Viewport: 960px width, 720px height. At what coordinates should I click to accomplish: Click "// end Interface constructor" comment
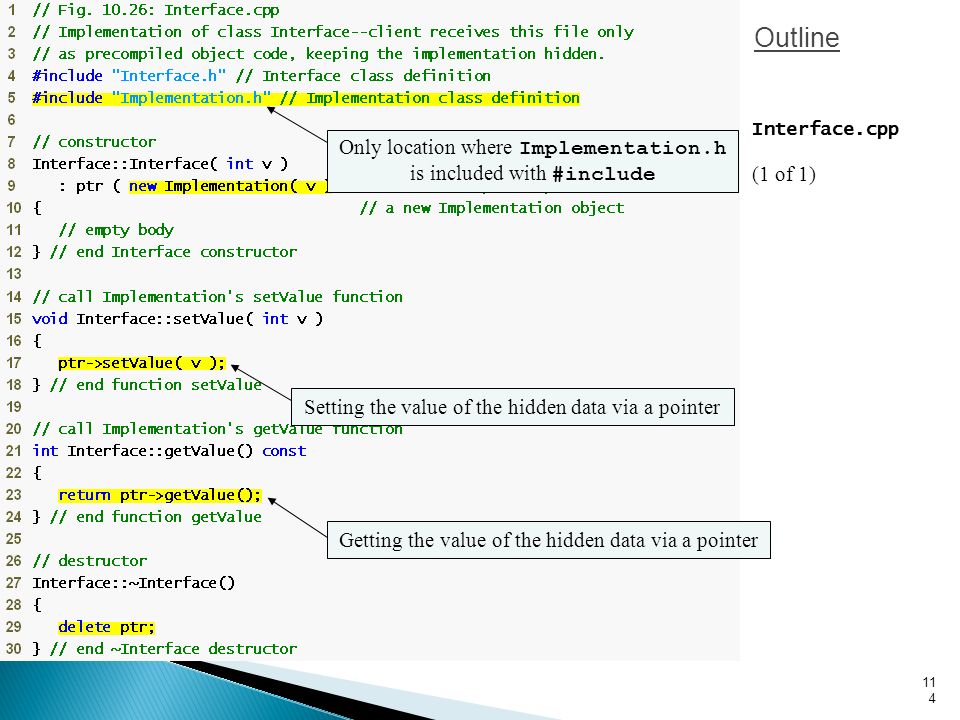point(173,252)
